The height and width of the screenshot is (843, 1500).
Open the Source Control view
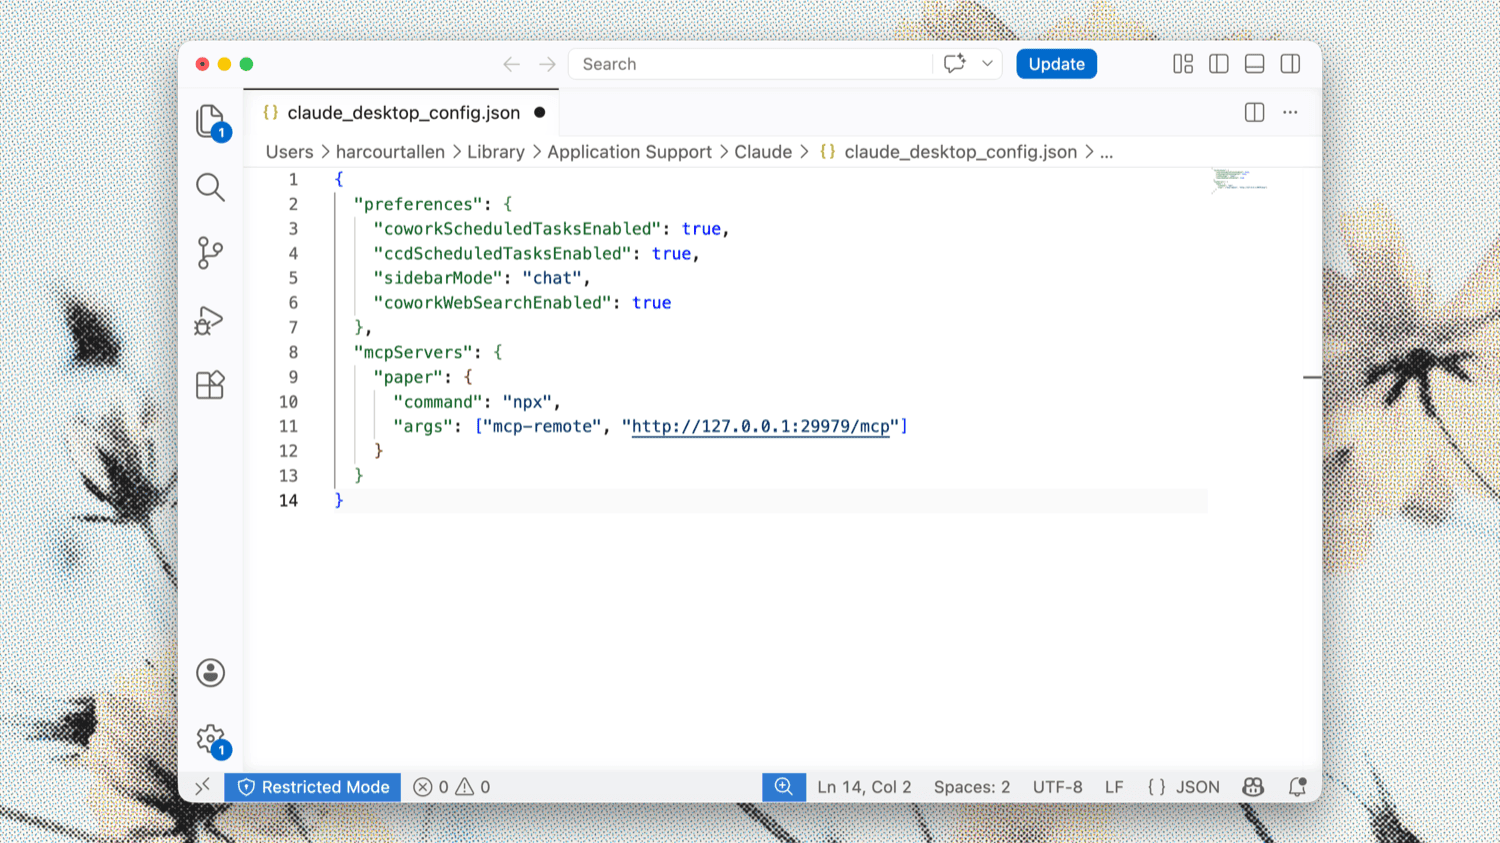coord(210,252)
